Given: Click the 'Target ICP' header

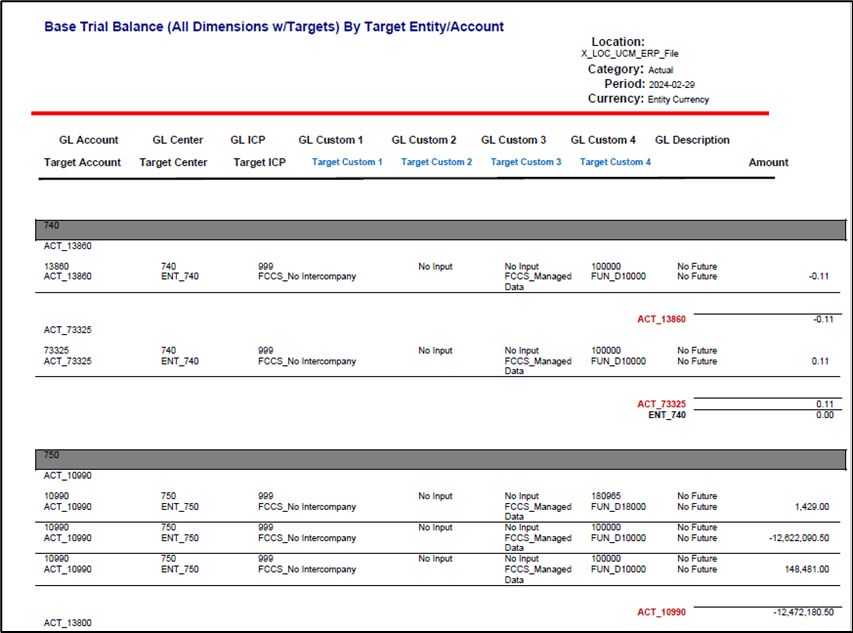Looking at the screenshot, I should pyautogui.click(x=259, y=162).
